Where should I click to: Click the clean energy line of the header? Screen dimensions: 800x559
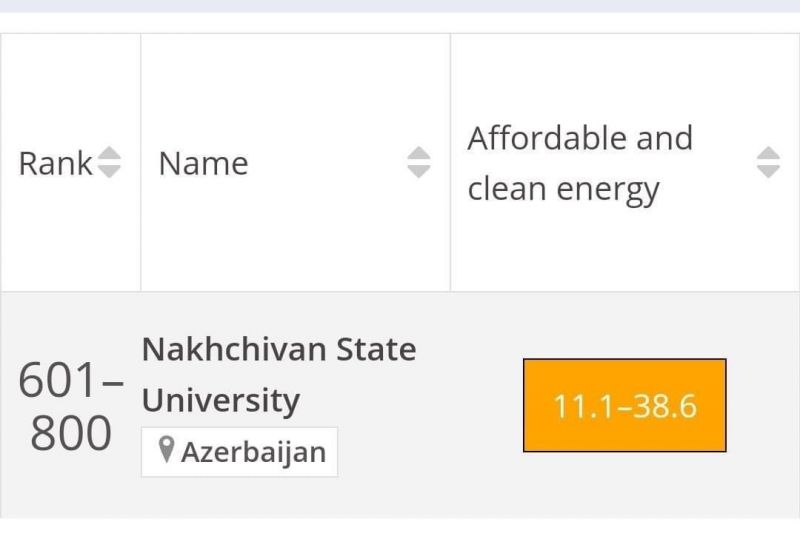coord(563,189)
